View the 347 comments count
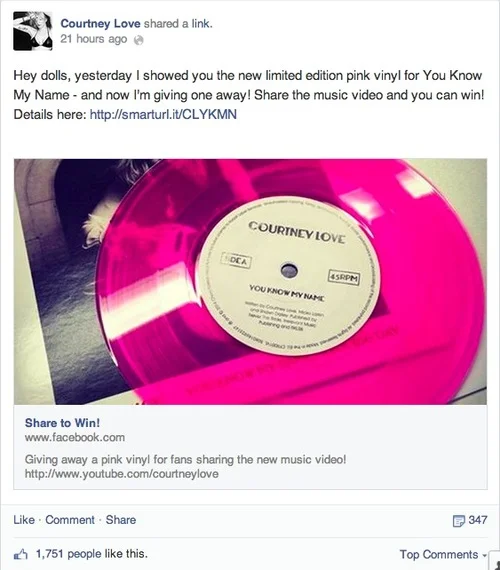 click(x=478, y=520)
